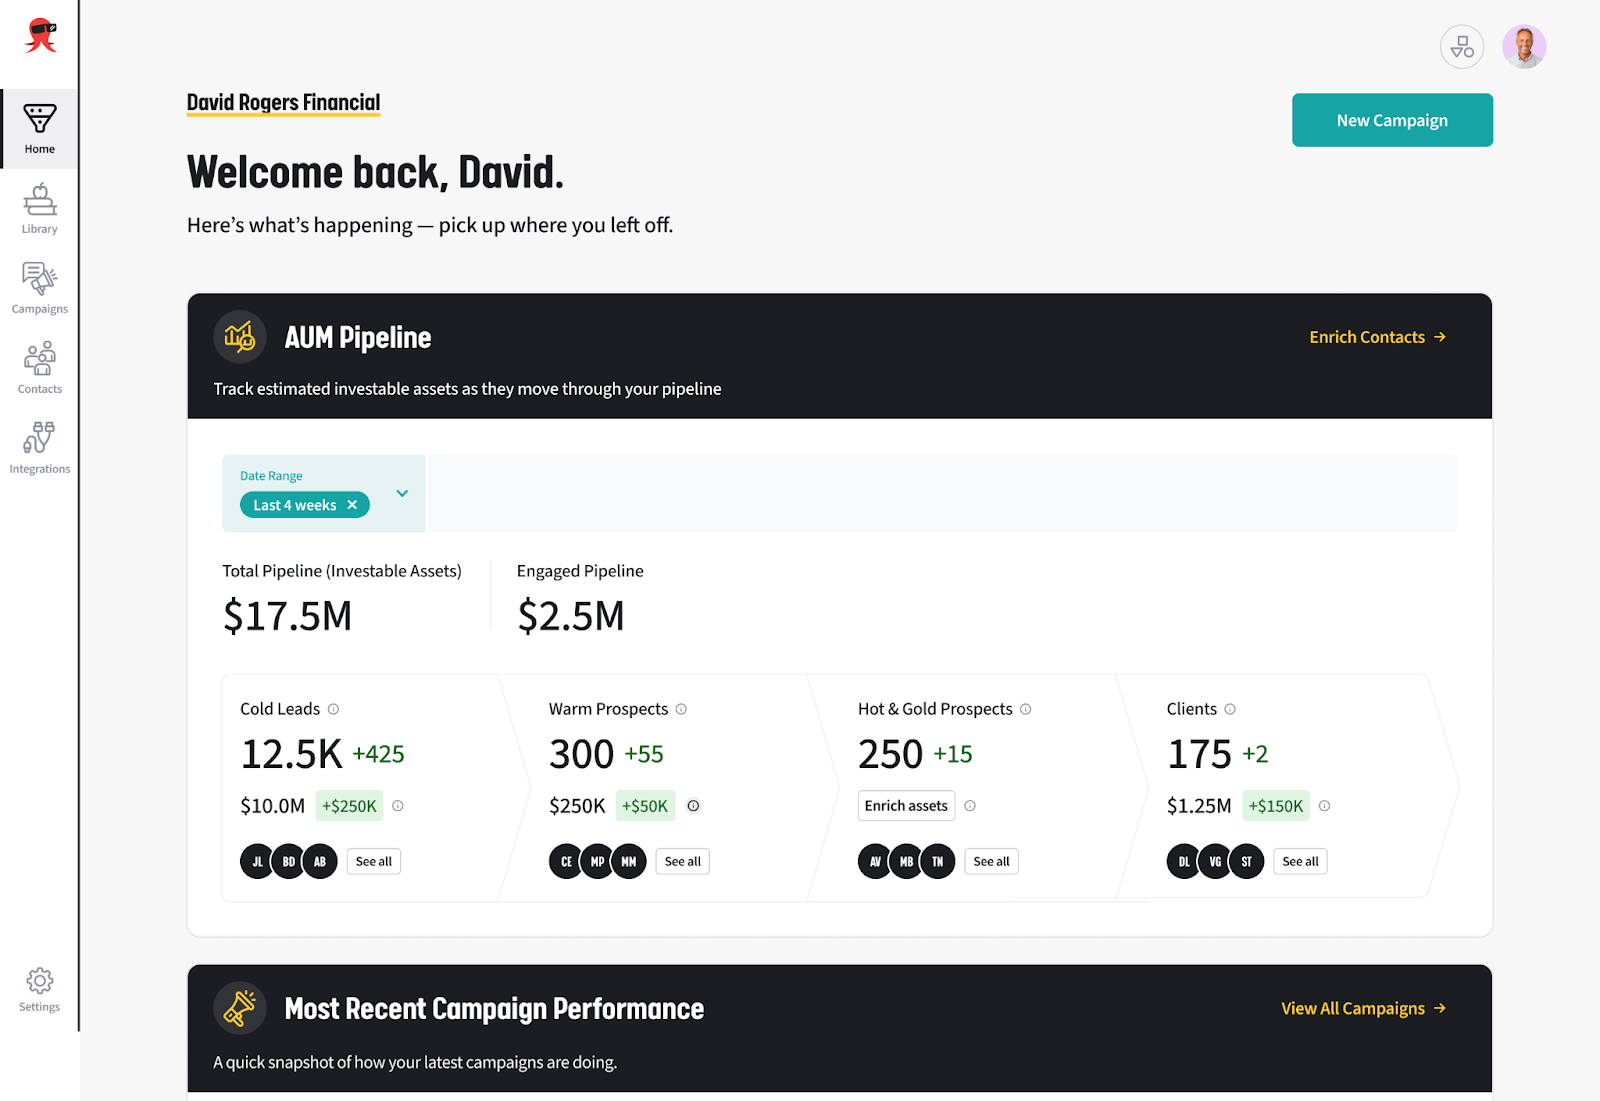
Task: See all Warm Prospects contacts
Action: (682, 861)
